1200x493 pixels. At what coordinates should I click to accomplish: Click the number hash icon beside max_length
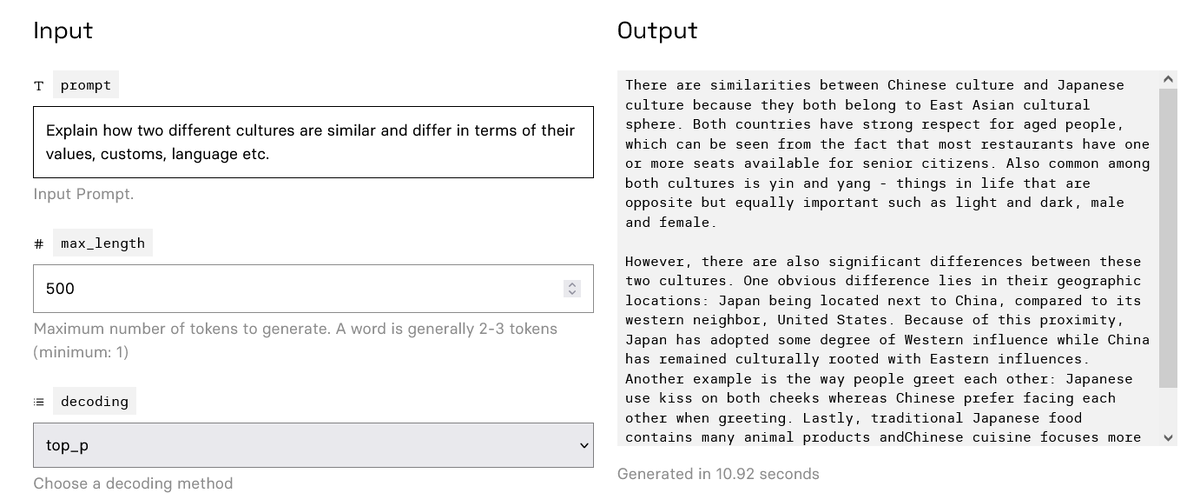coord(39,243)
